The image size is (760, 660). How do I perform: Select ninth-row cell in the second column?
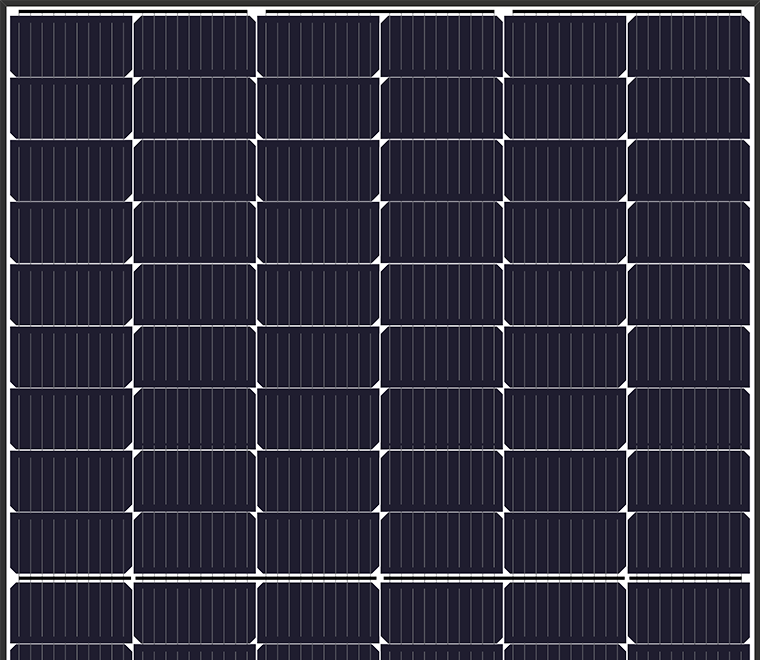pyautogui.click(x=195, y=543)
